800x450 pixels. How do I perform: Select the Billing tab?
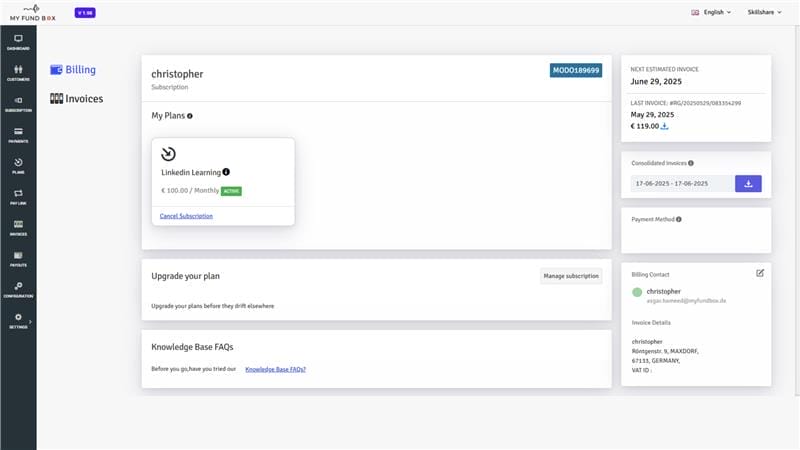tap(73, 70)
